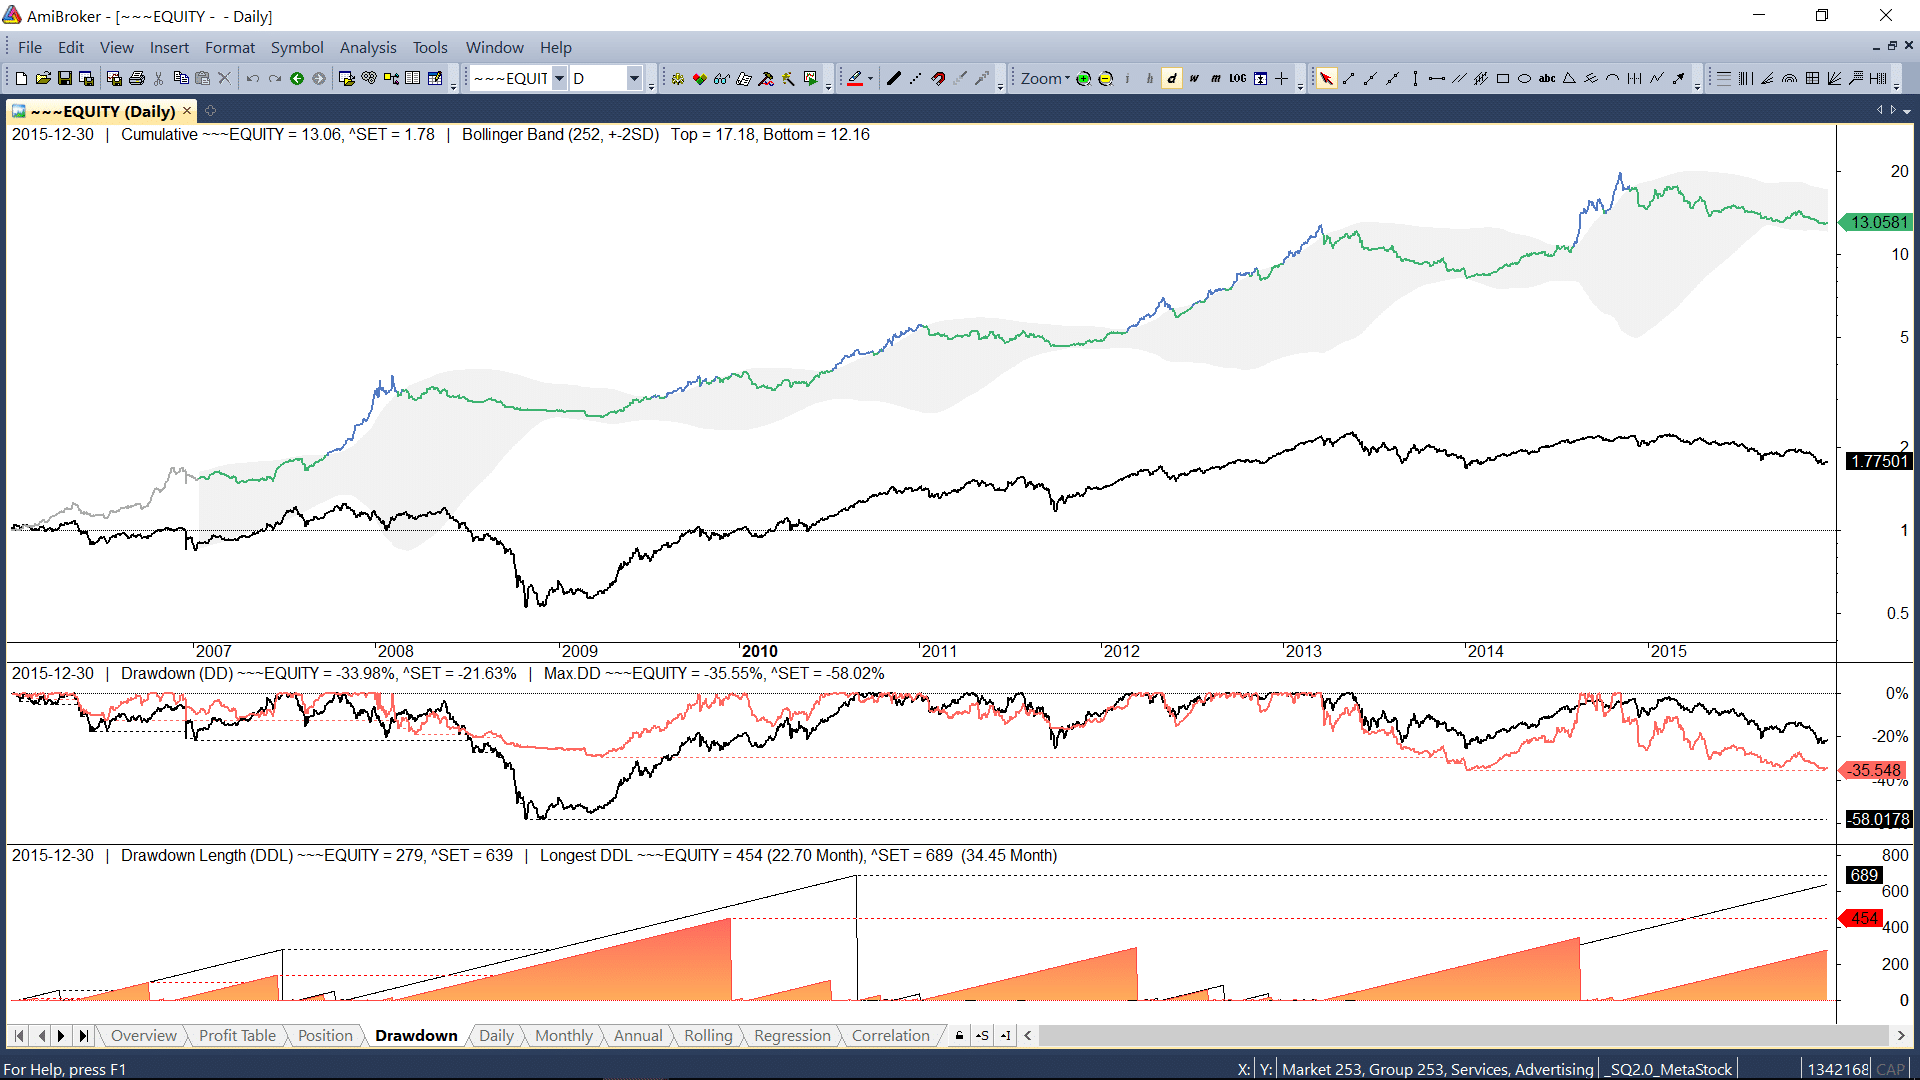Screen dimensions: 1920x1080
Task: Expand the Zoom dropdown menu
Action: click(x=1045, y=78)
